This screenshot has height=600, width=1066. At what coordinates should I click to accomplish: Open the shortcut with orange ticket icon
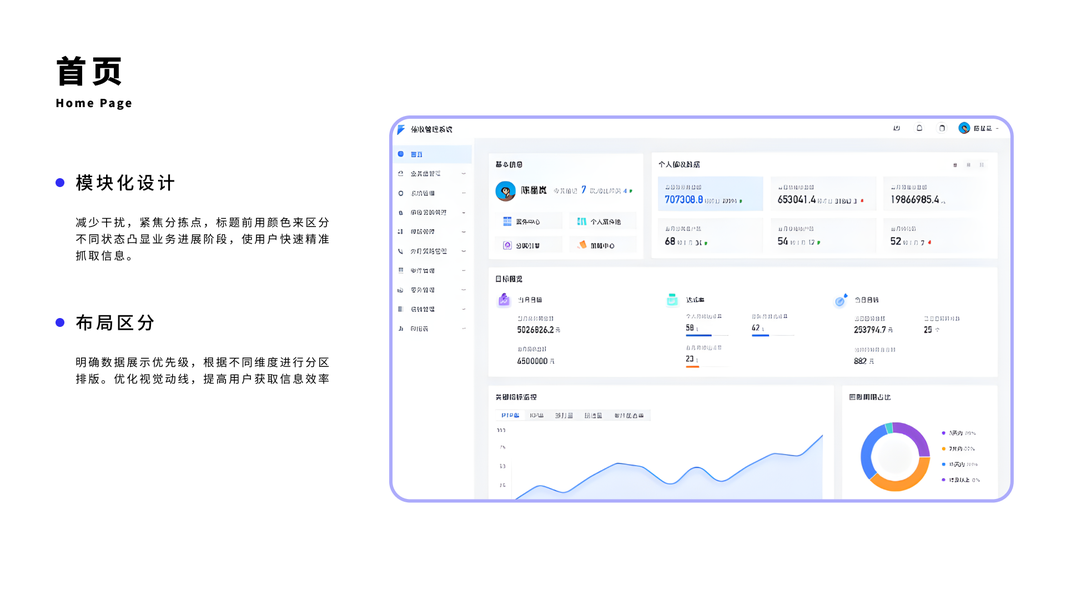point(602,245)
